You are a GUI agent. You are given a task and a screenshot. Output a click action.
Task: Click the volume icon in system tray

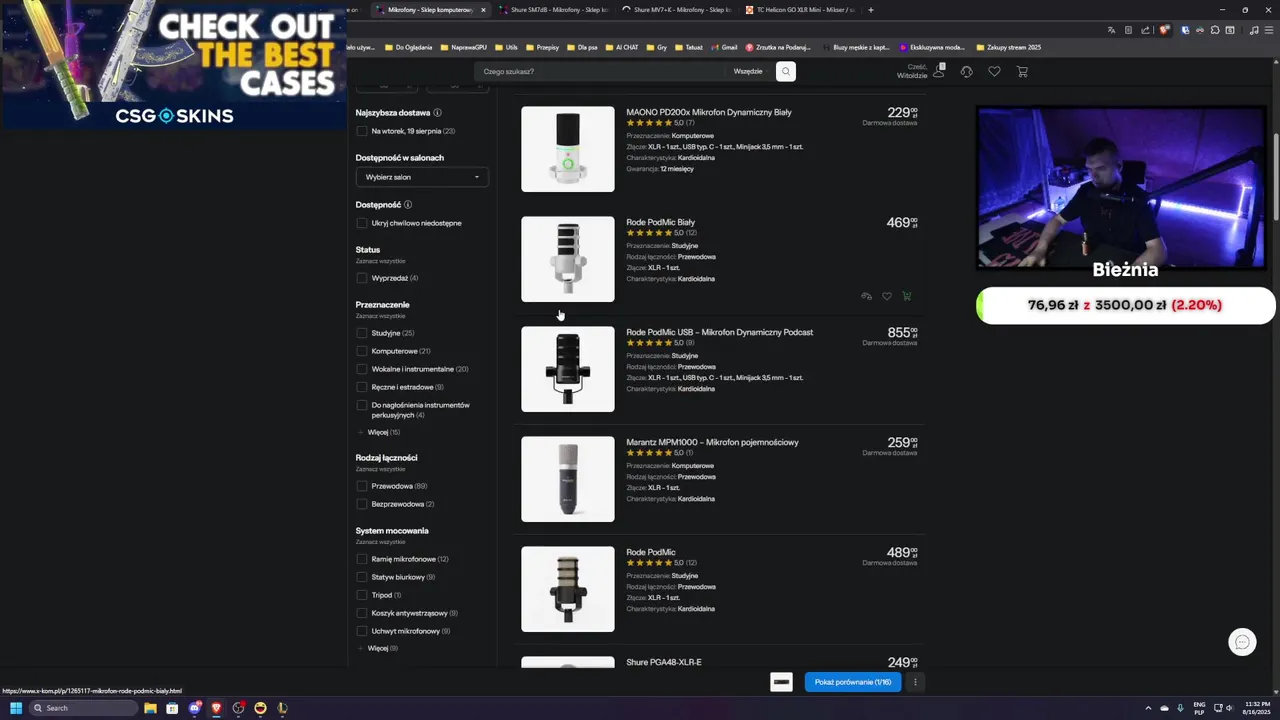pyautogui.click(x=1229, y=708)
